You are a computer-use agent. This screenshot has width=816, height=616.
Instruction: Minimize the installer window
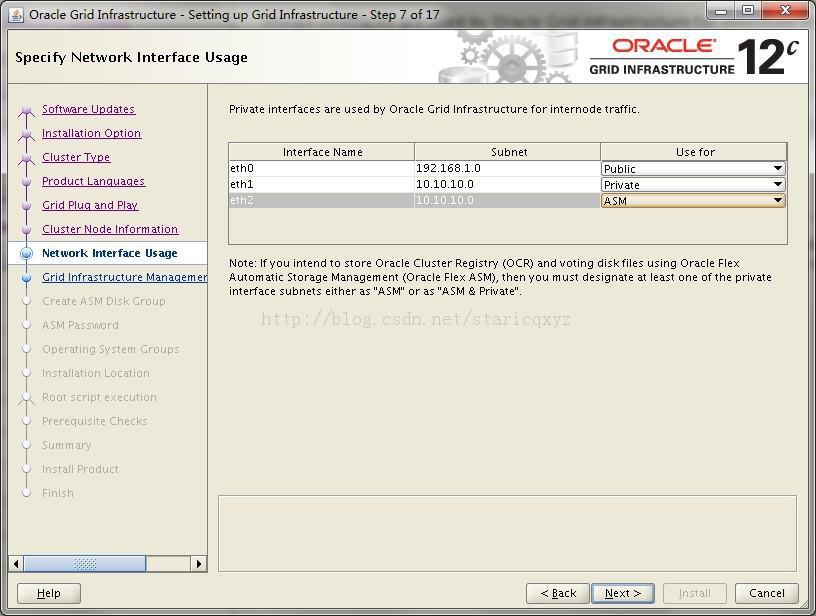722,10
